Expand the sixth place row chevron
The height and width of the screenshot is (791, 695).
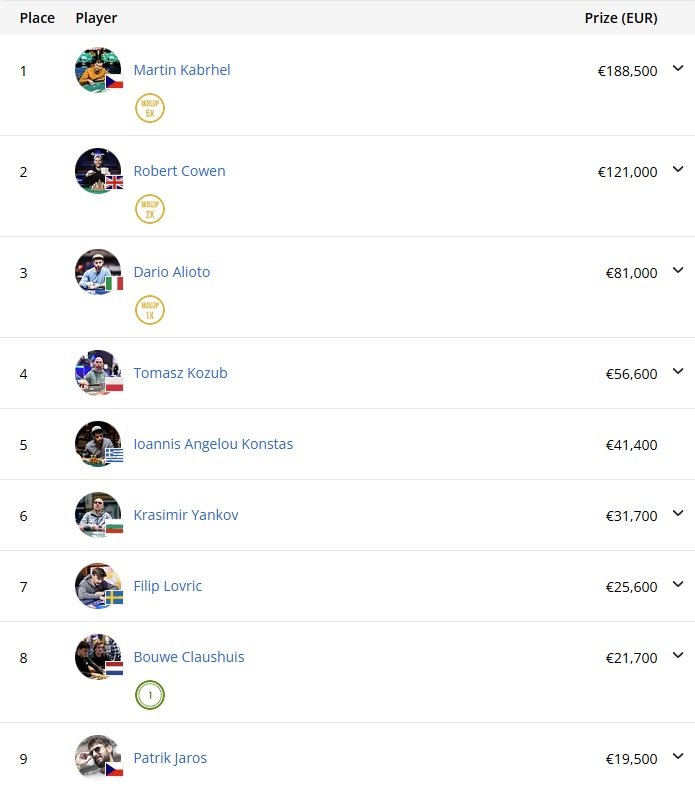click(678, 514)
